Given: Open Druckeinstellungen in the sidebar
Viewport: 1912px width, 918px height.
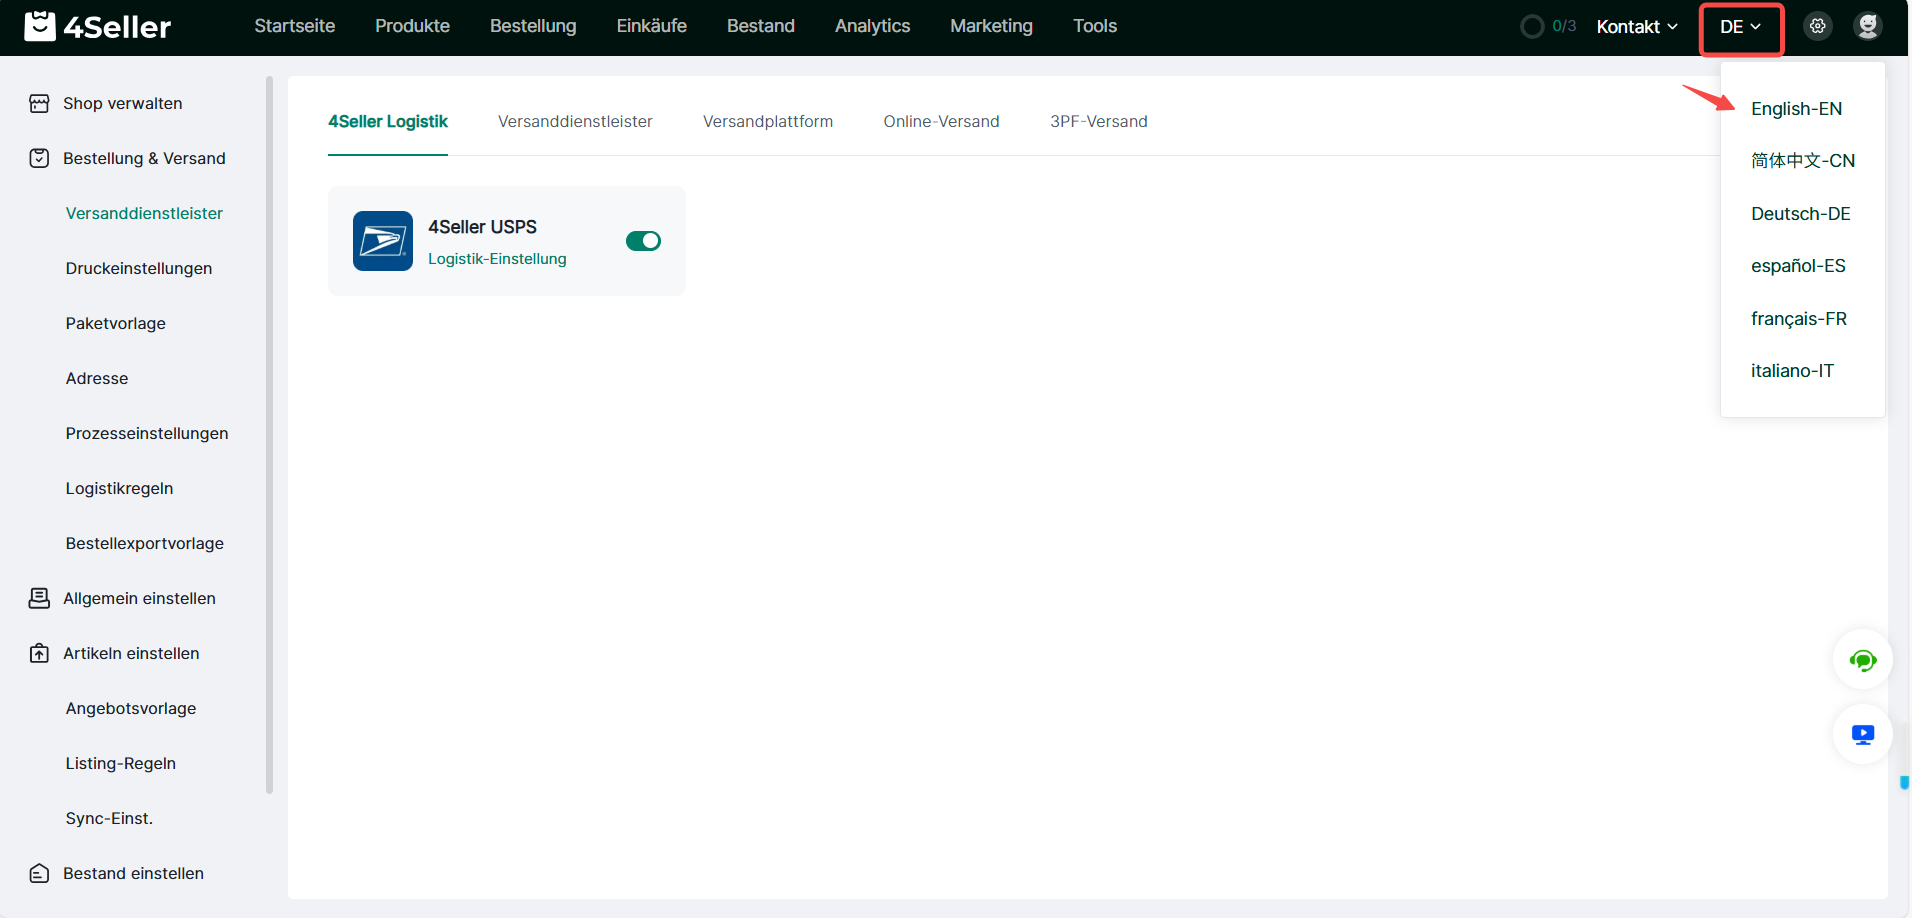Looking at the screenshot, I should point(139,269).
